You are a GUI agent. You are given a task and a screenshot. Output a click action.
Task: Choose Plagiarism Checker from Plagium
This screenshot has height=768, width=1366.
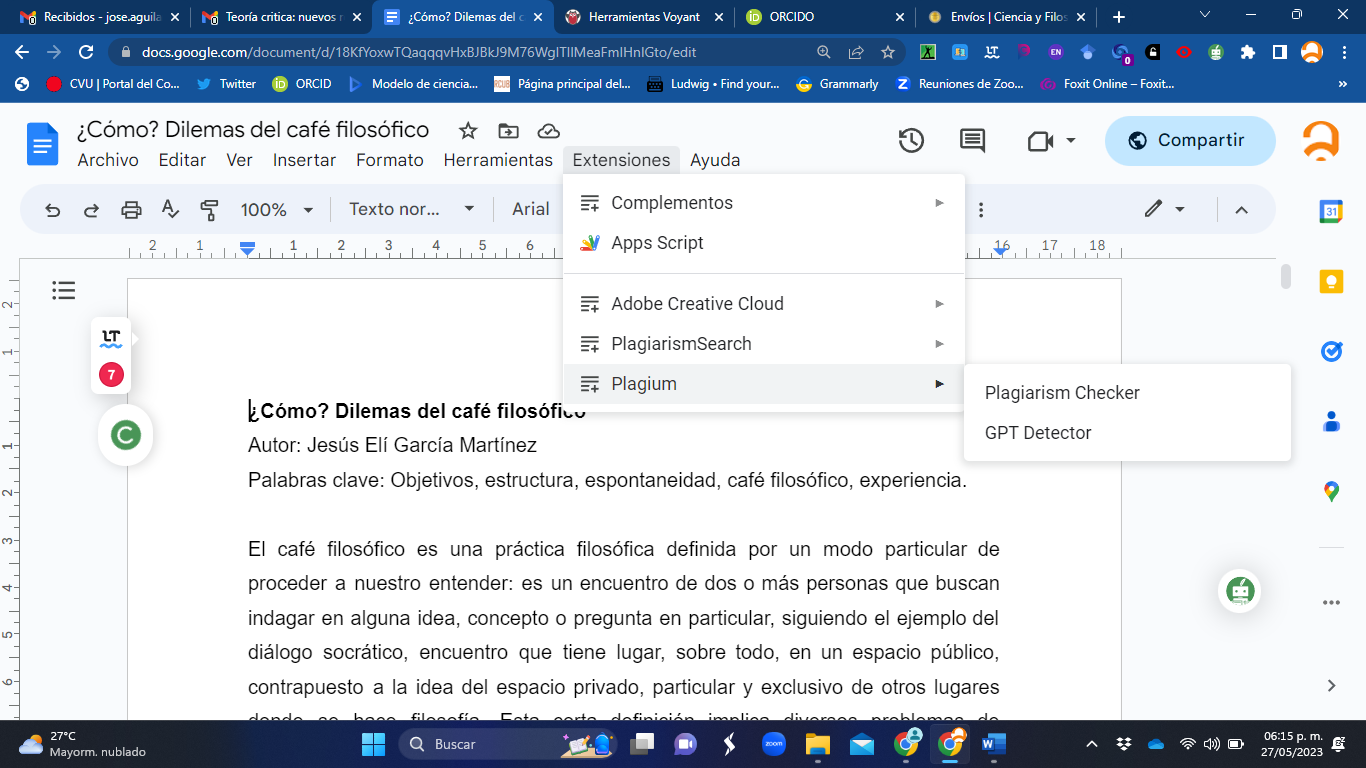1127,393
